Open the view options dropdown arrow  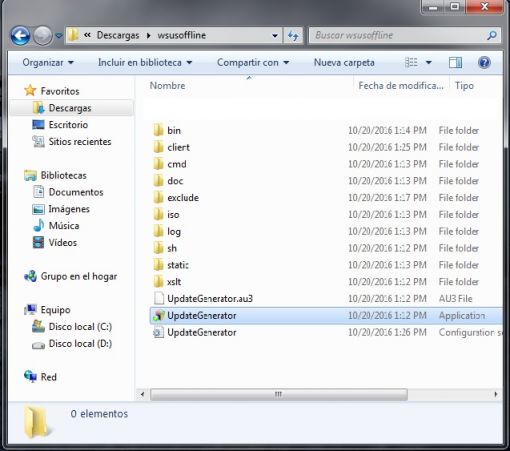coord(429,62)
